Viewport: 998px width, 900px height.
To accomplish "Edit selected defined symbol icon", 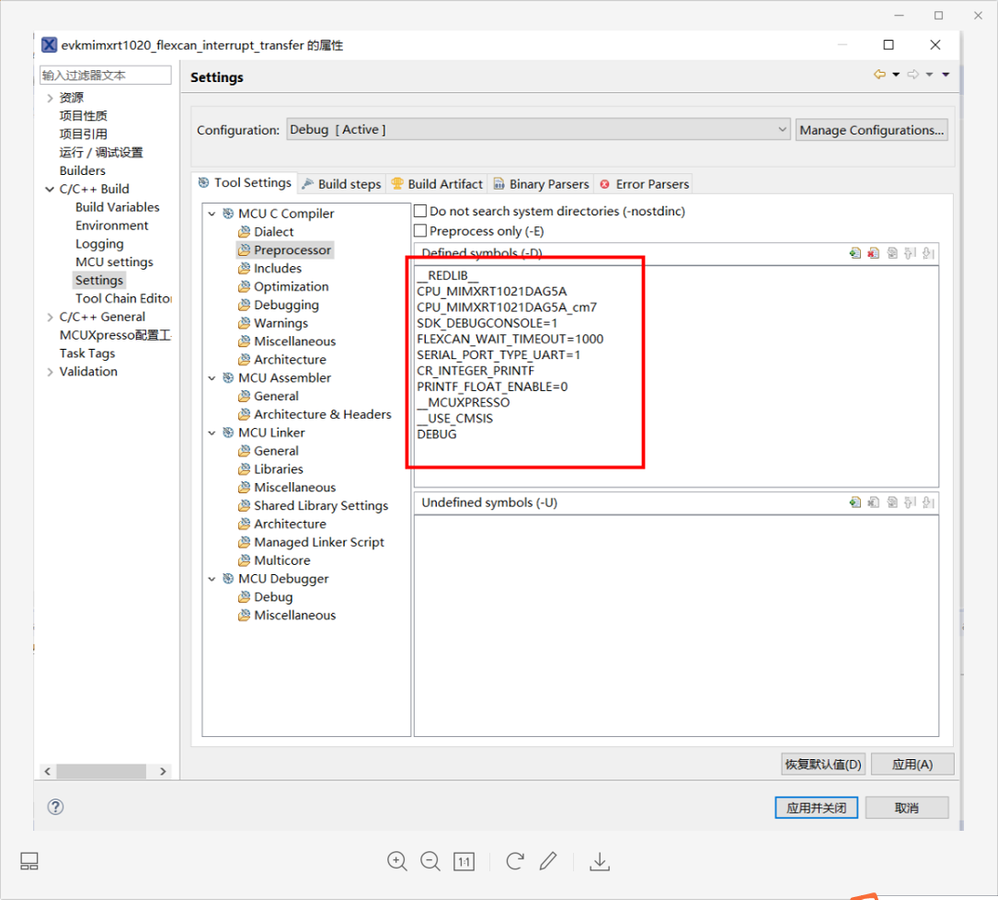I will (x=892, y=253).
